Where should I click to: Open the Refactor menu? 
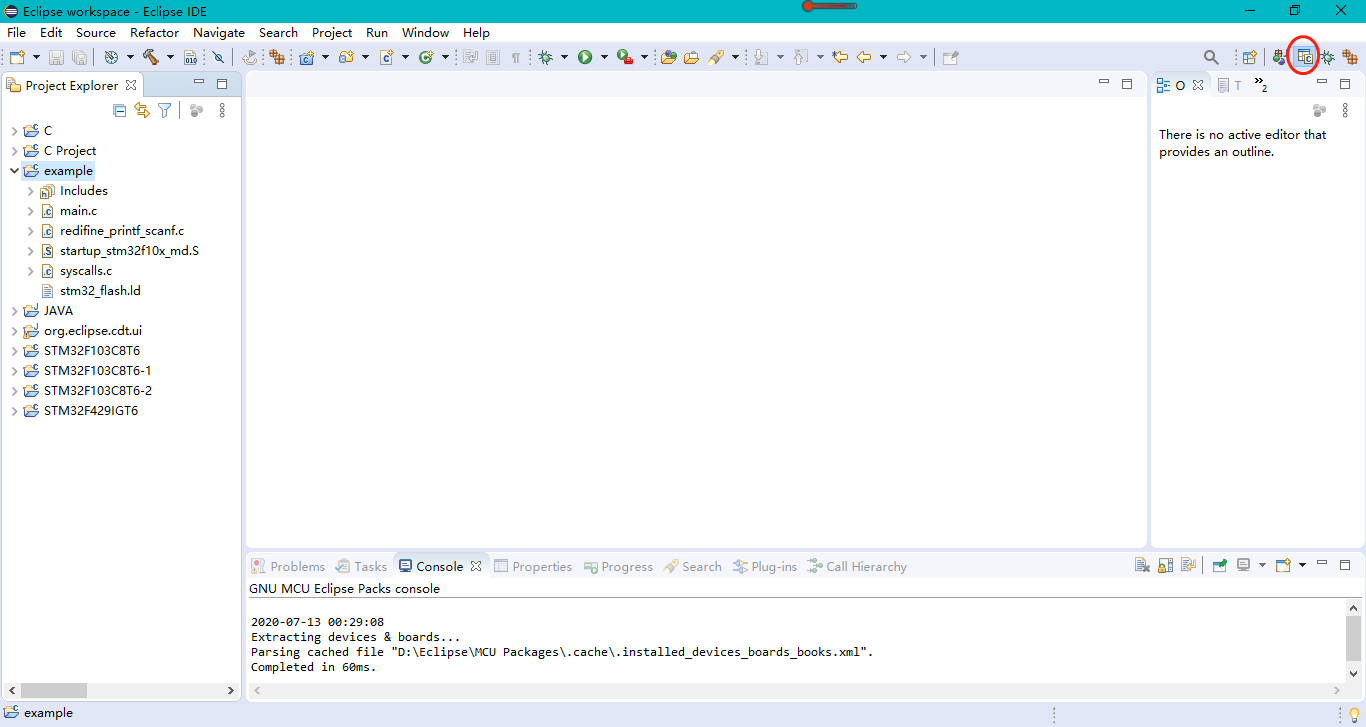pyautogui.click(x=155, y=33)
